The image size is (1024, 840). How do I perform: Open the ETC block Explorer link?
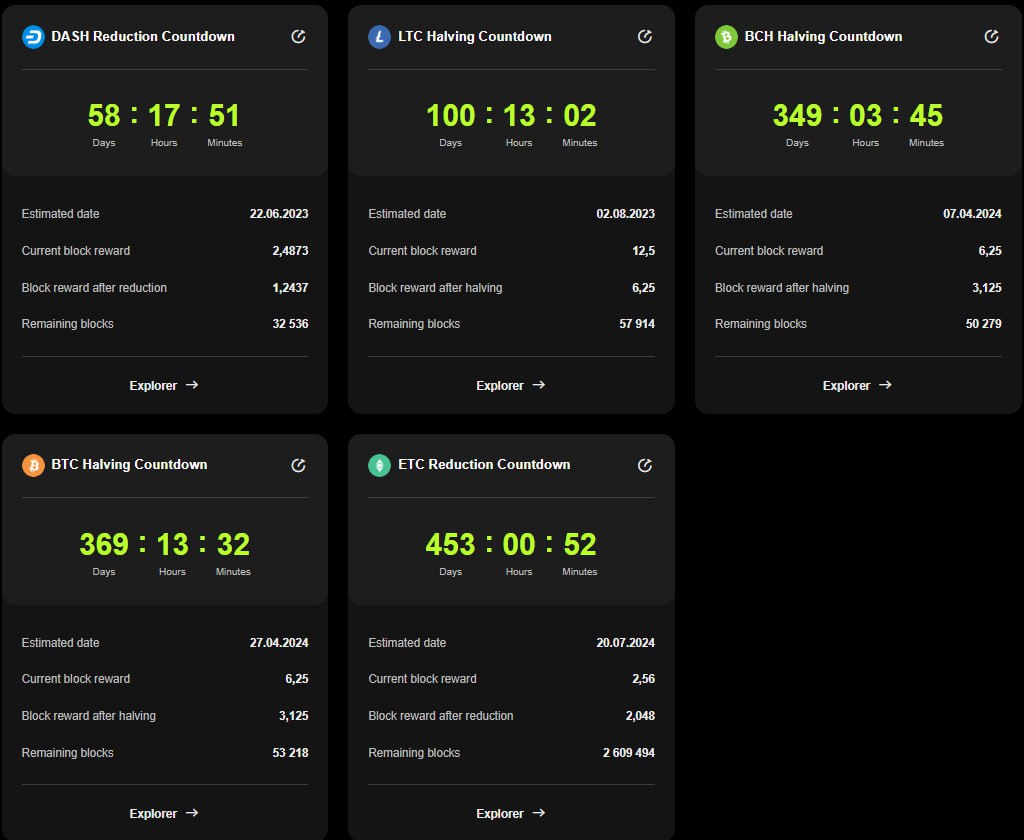pyautogui.click(x=510, y=813)
